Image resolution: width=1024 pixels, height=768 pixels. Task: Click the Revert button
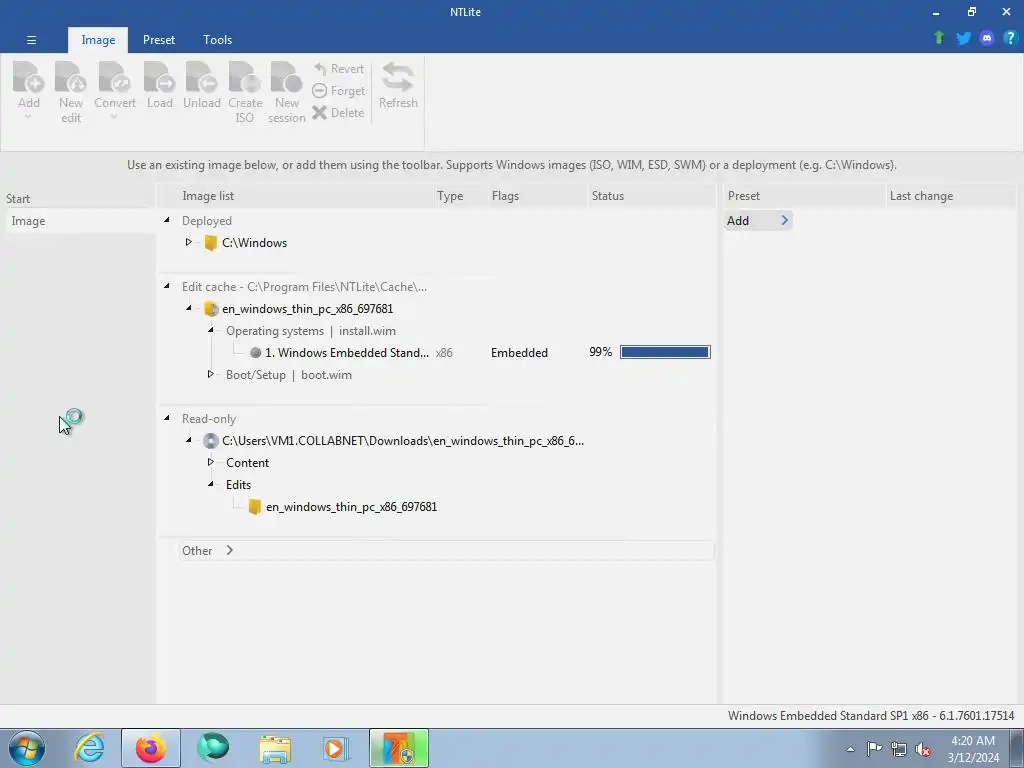[x=339, y=69]
